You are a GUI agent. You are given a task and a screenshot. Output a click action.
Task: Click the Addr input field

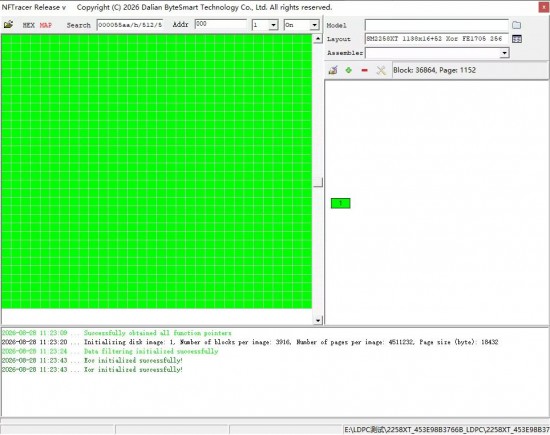(221, 24)
